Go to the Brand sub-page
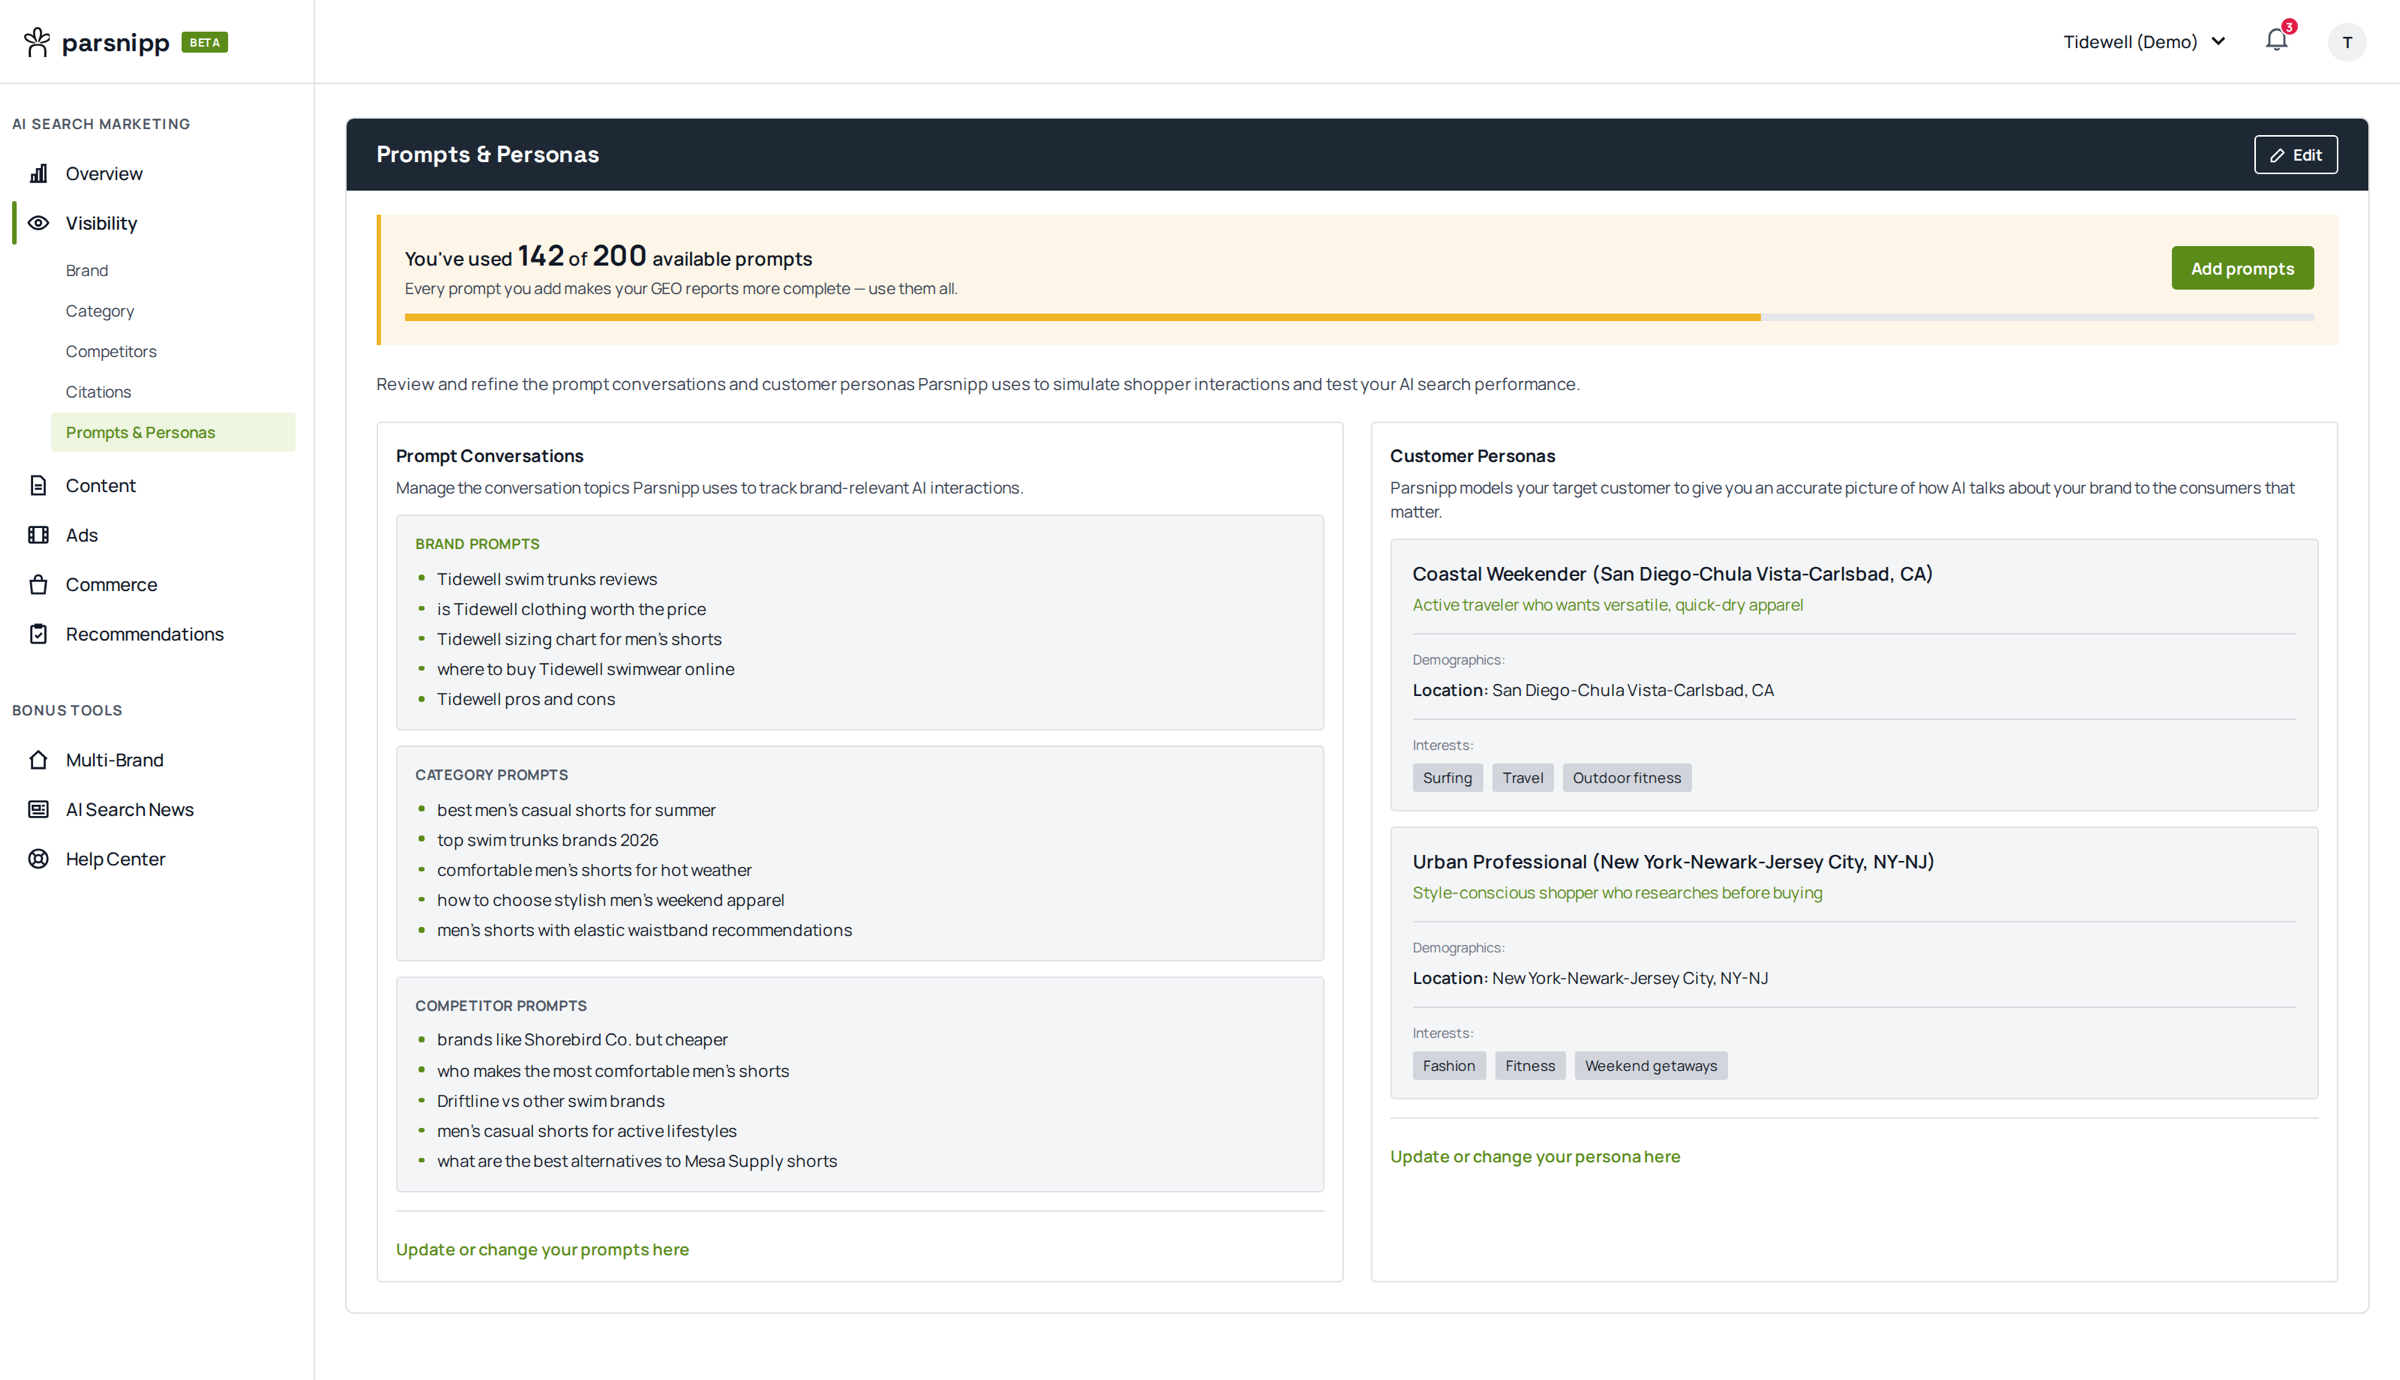 (87, 270)
